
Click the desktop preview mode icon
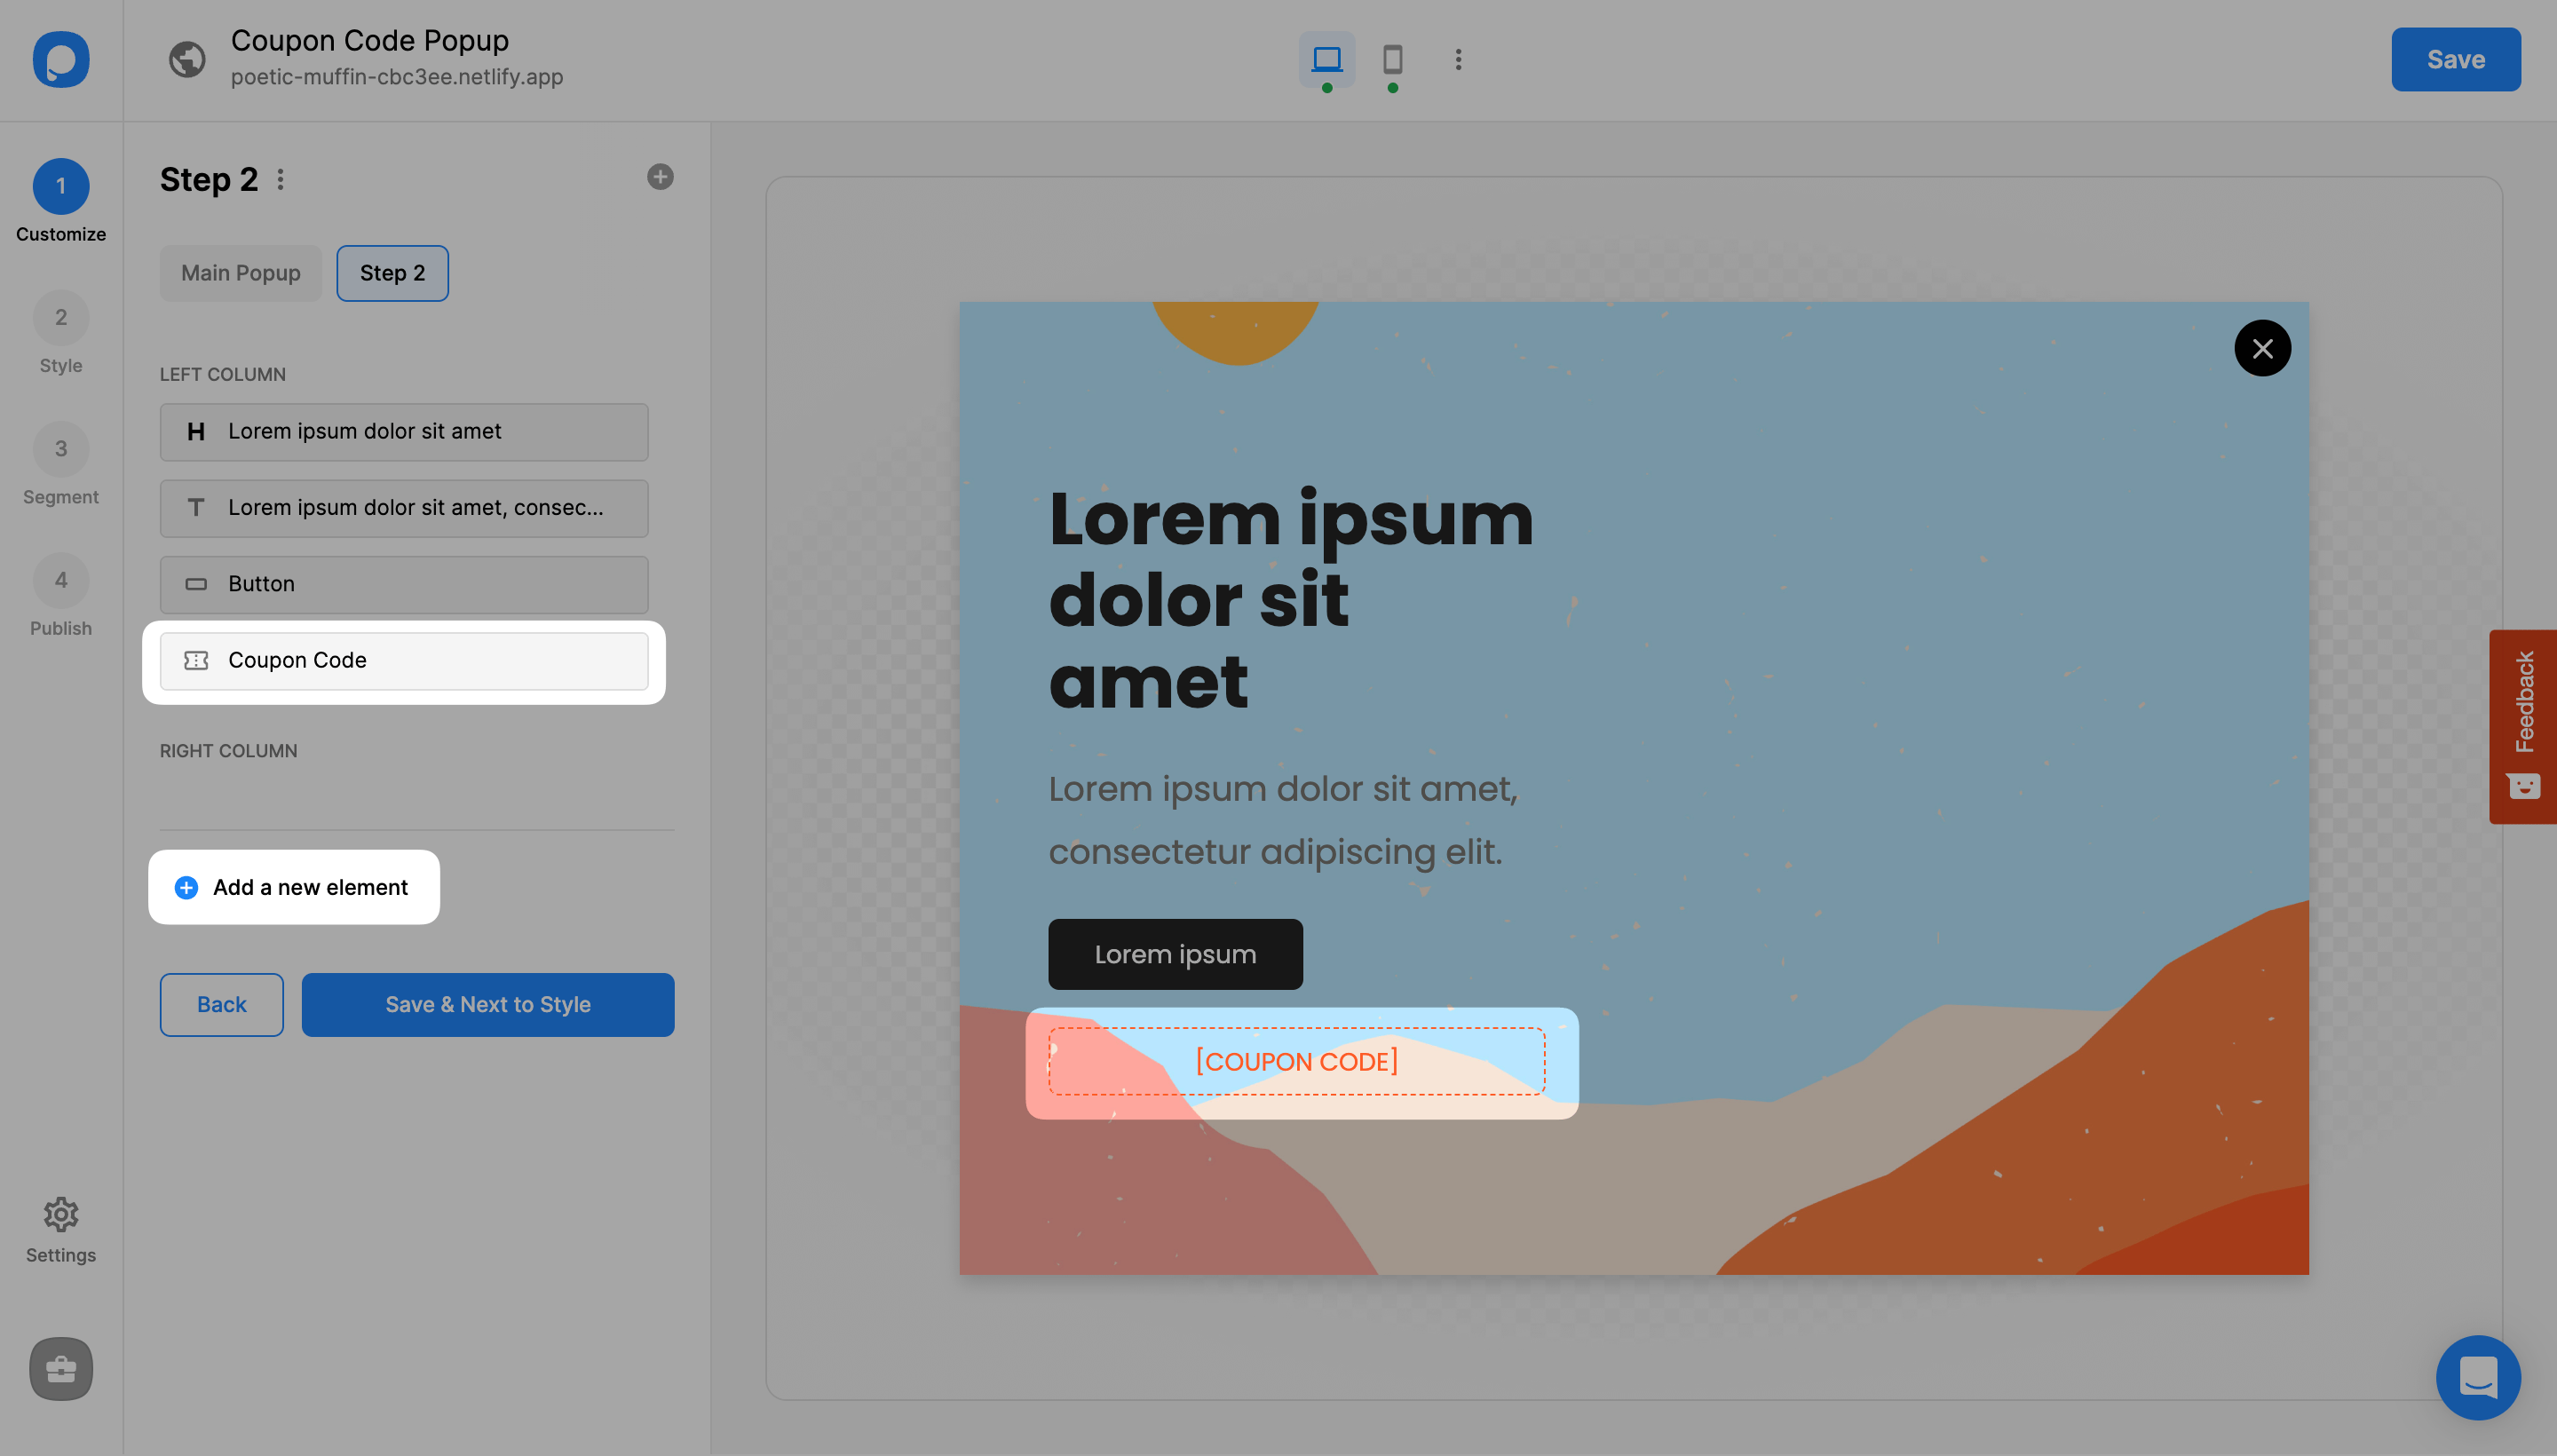click(x=1327, y=58)
